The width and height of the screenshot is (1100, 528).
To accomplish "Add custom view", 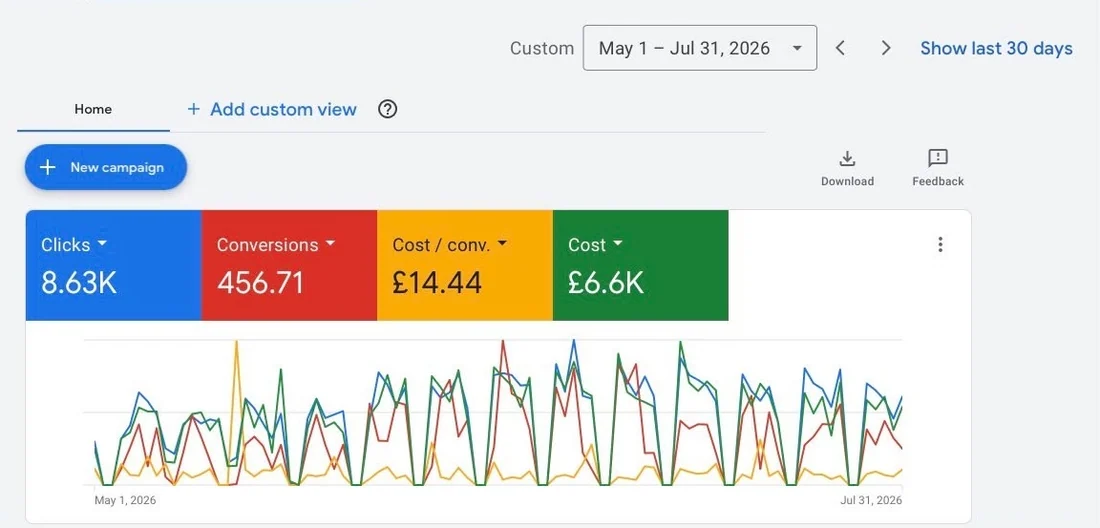I will coord(271,109).
